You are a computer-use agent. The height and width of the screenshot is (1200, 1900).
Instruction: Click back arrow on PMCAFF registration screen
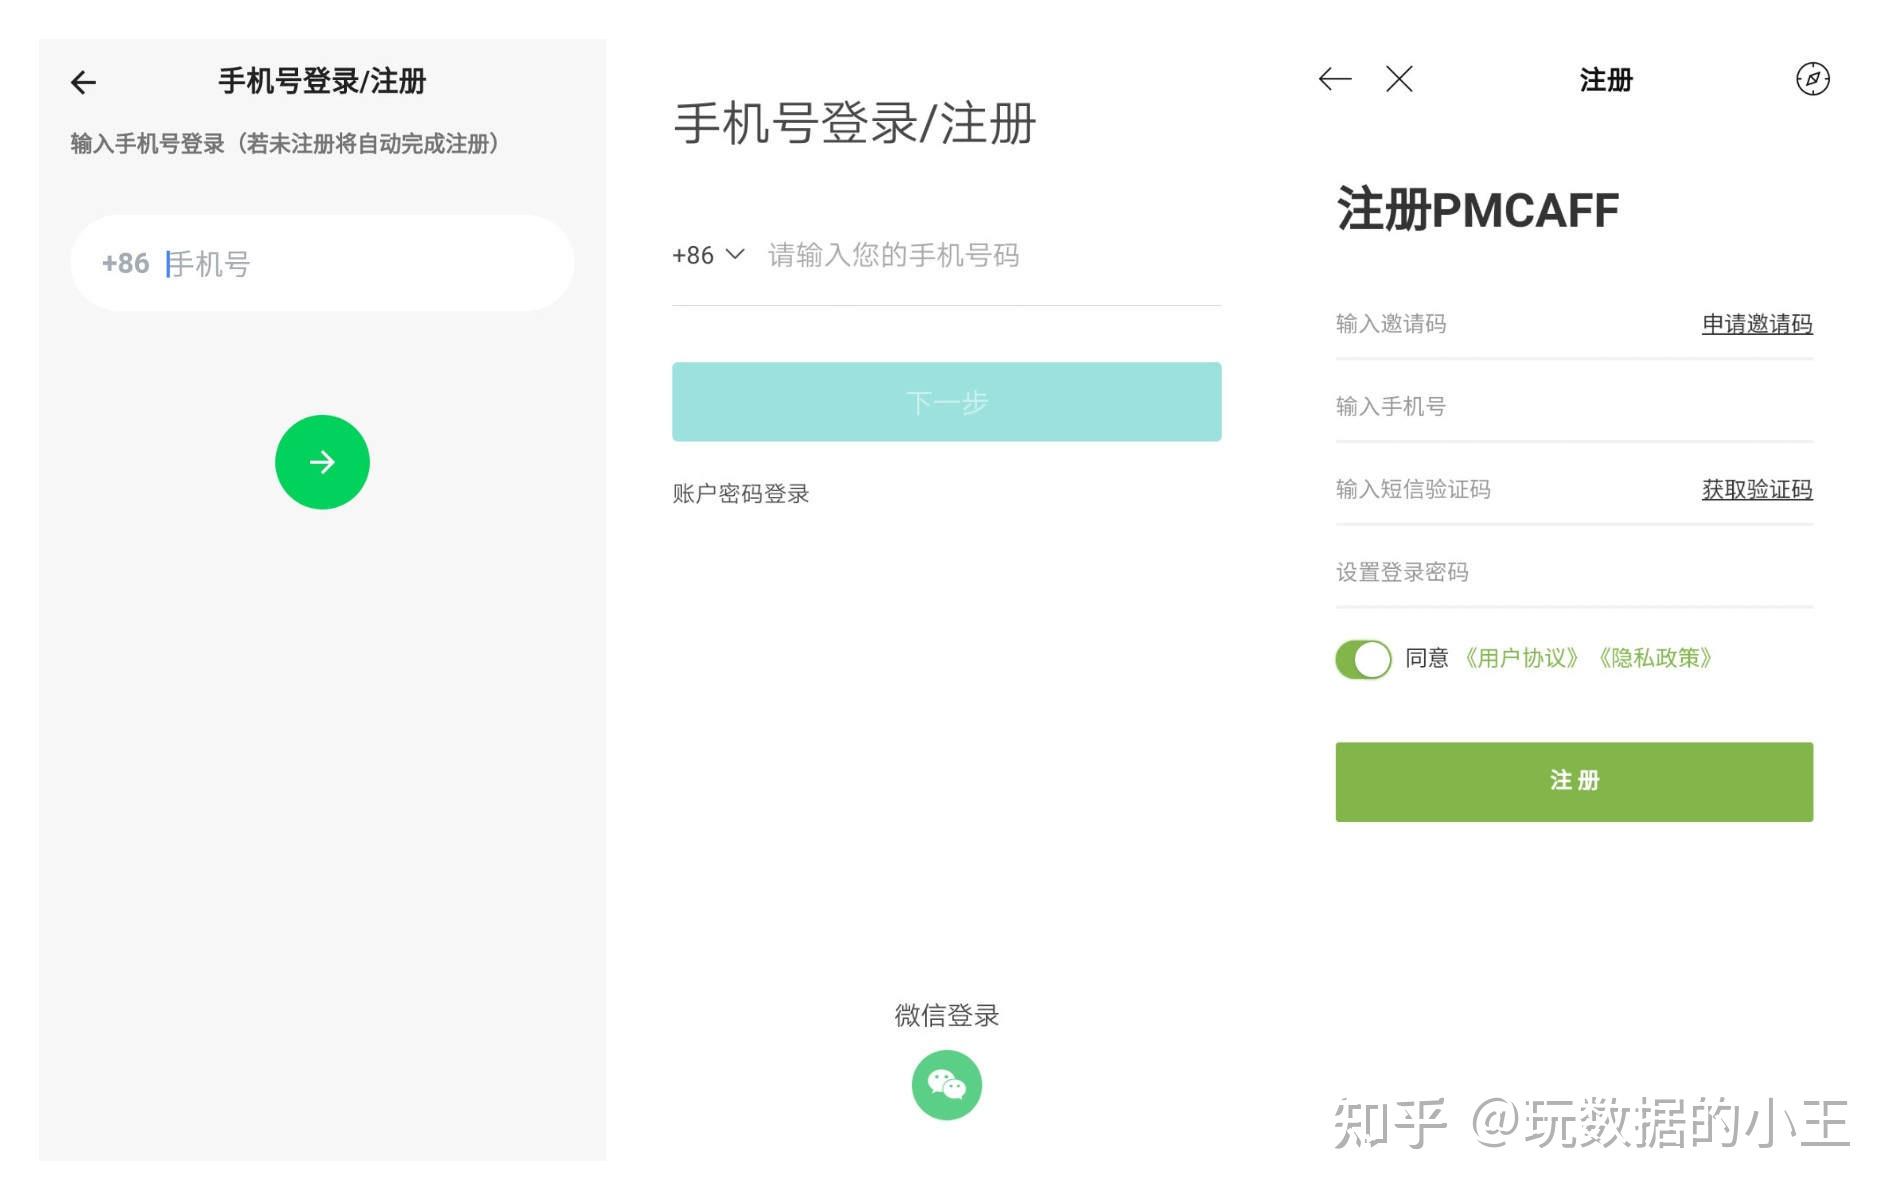(1335, 79)
